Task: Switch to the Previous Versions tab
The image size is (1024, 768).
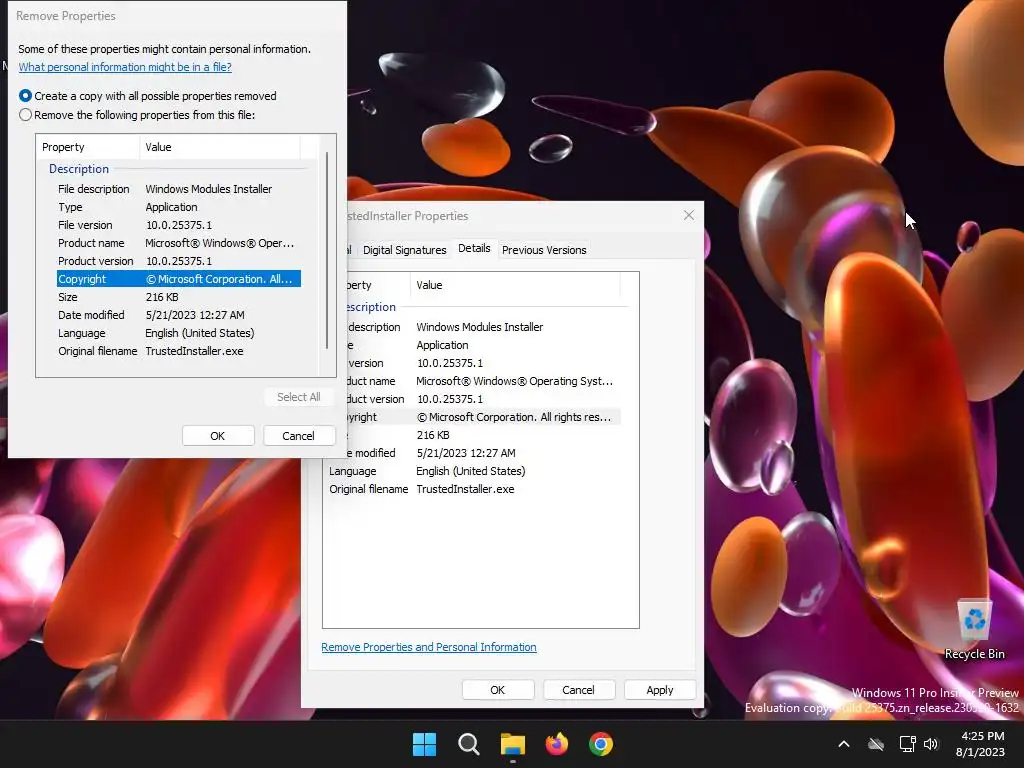Action: coord(544,250)
